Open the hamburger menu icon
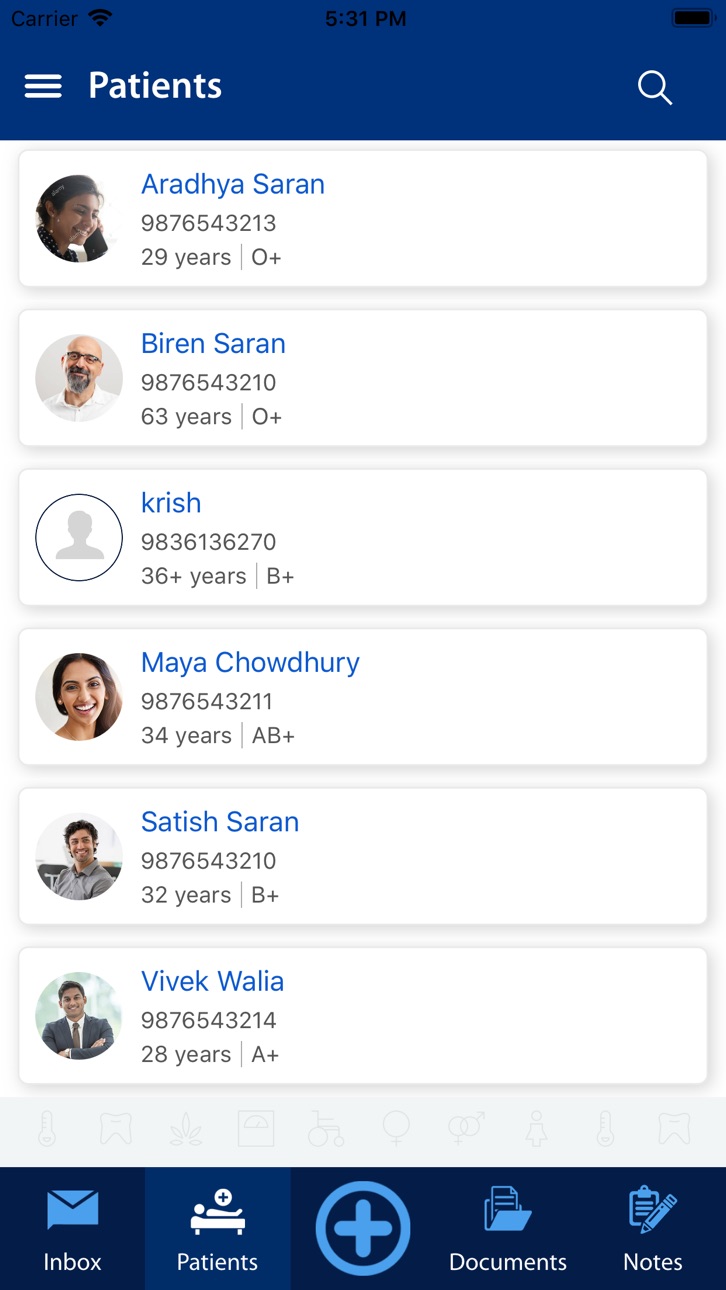The height and width of the screenshot is (1290, 726). coord(43,86)
